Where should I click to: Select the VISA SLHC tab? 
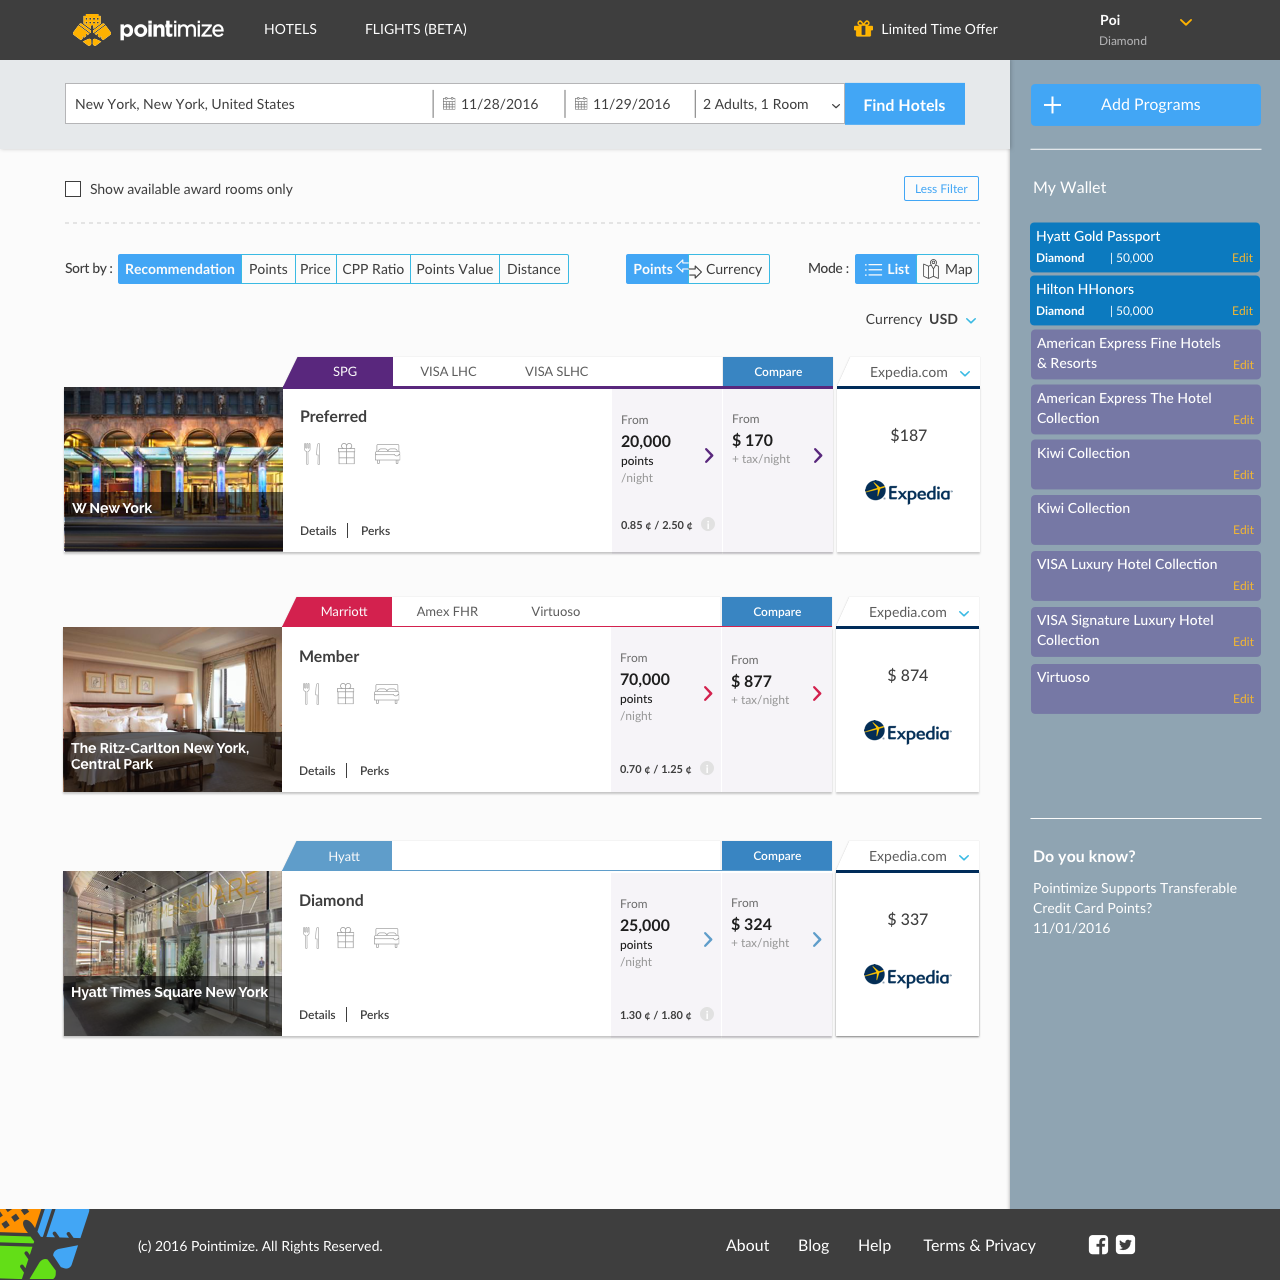[557, 371]
